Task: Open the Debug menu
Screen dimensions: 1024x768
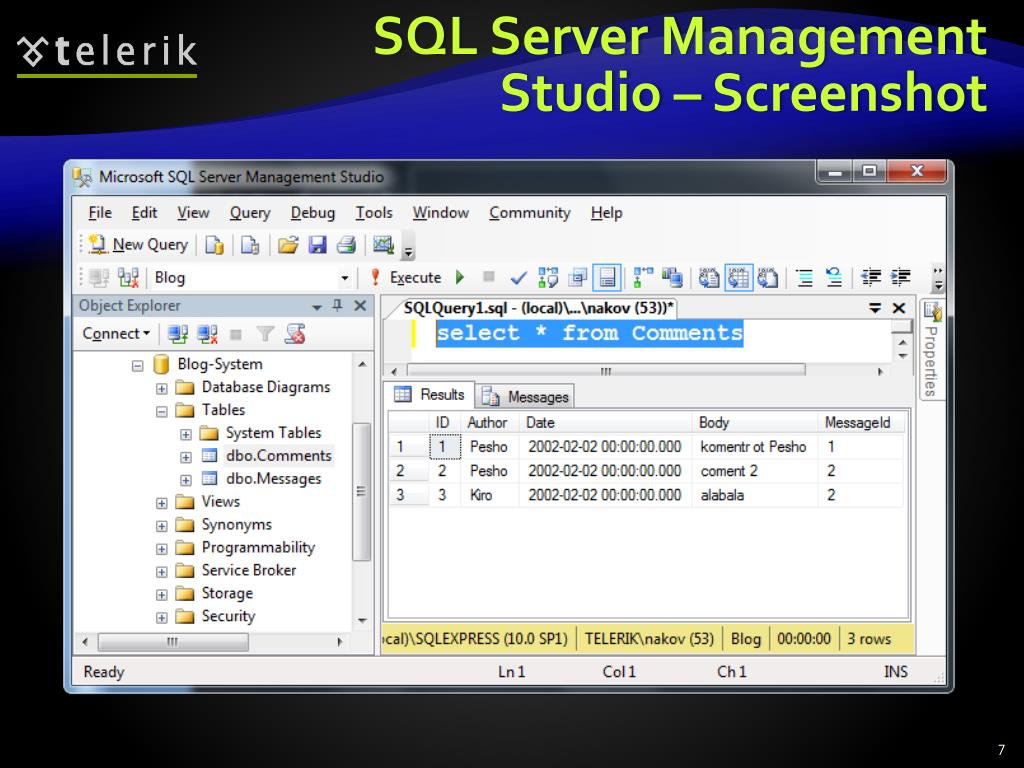Action: tap(313, 213)
